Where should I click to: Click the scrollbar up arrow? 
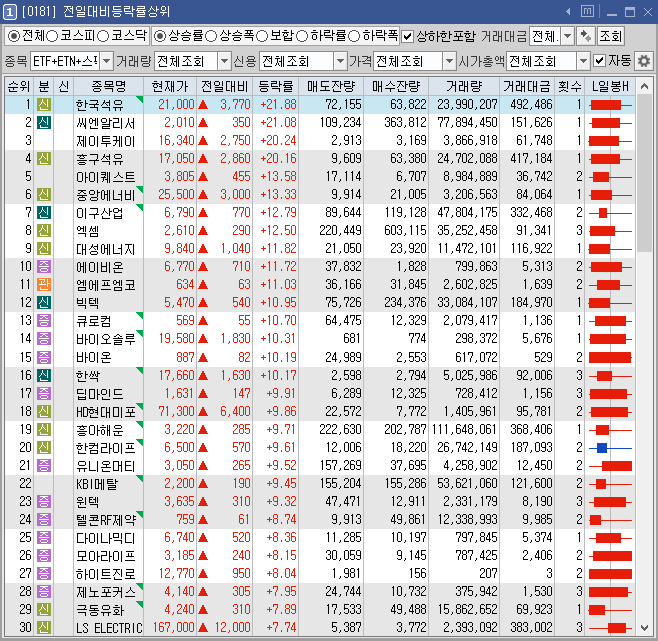click(644, 86)
